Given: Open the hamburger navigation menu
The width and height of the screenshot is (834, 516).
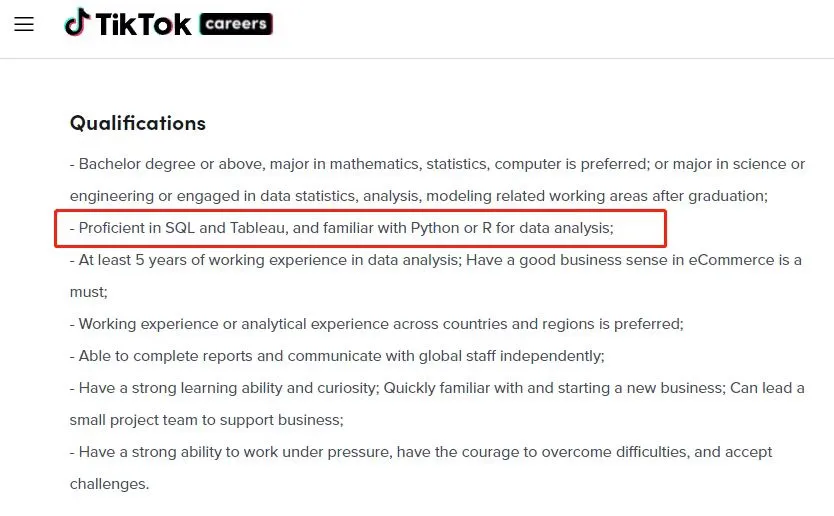Looking at the screenshot, I should tap(24, 24).
